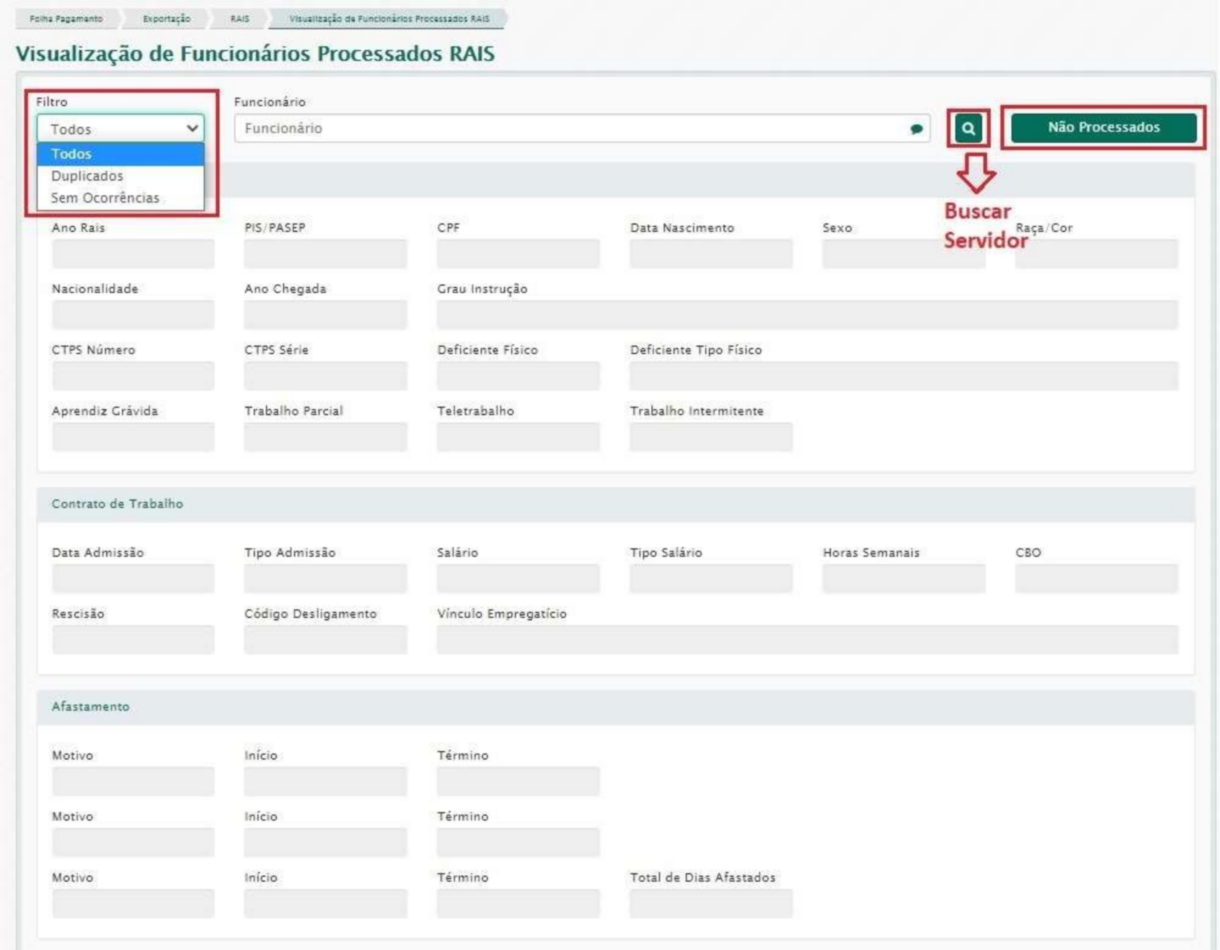1220x950 pixels.
Task: Click the CPF field
Action: coord(518,254)
